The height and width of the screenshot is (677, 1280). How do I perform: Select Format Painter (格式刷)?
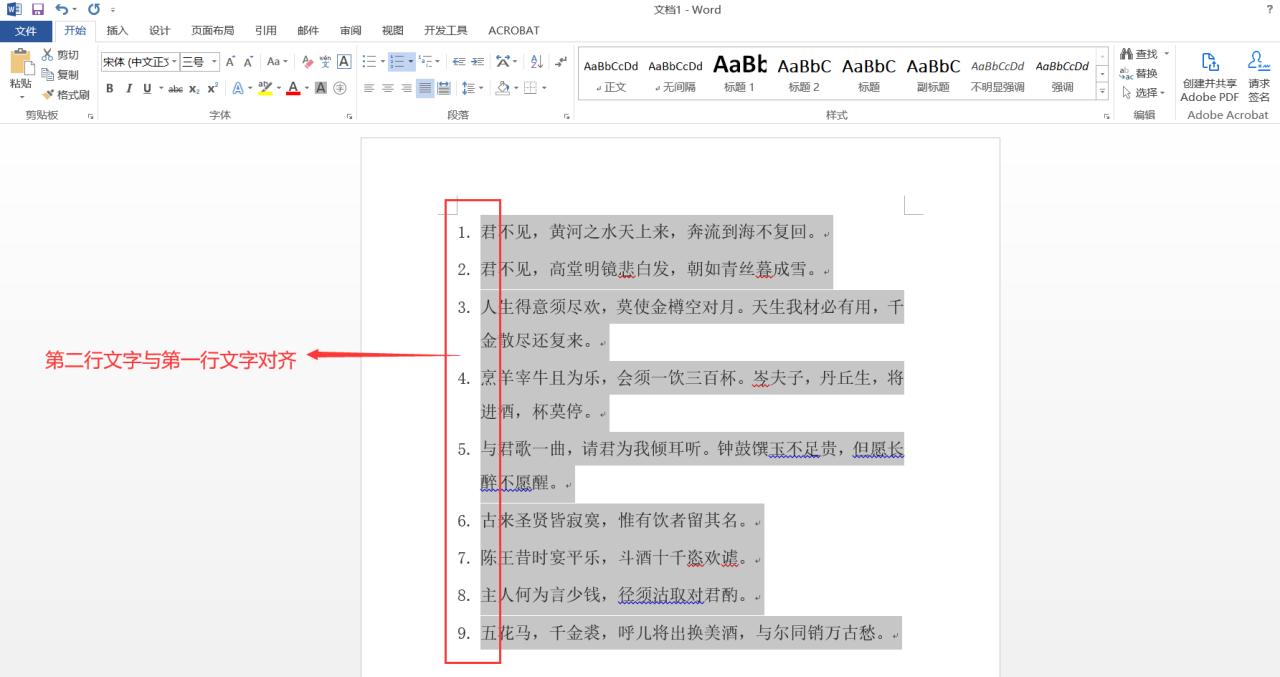click(65, 95)
